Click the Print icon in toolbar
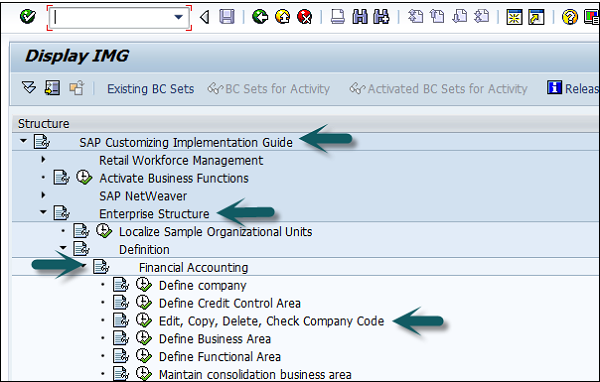The image size is (600, 382). pyautogui.click(x=338, y=17)
